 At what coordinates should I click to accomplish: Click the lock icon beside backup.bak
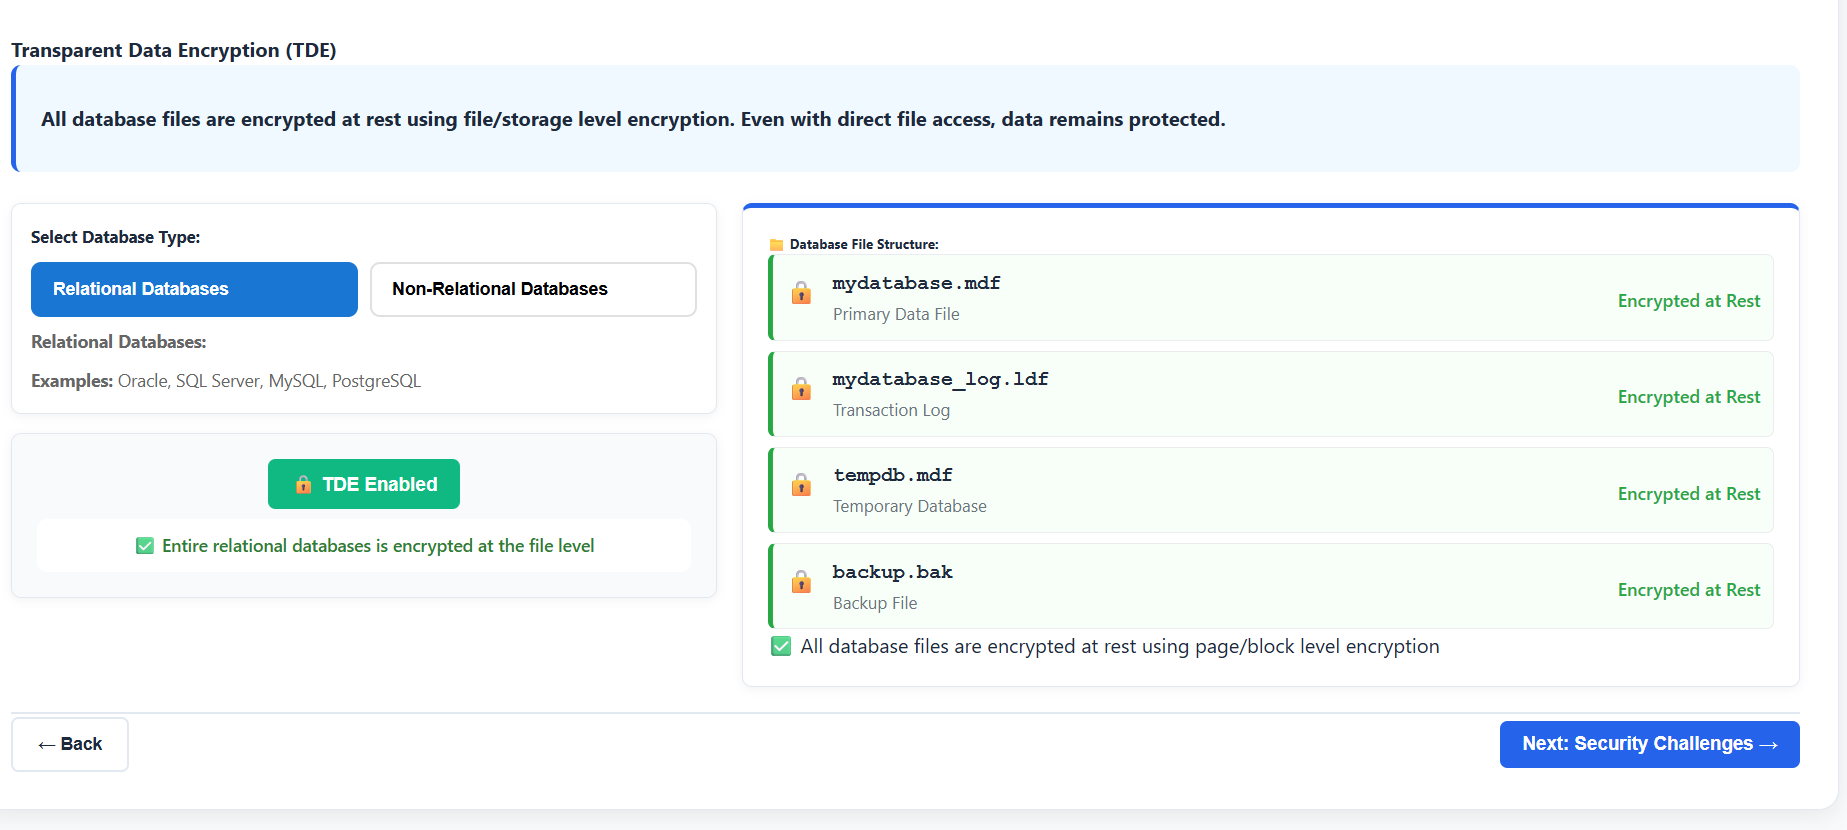tap(801, 582)
